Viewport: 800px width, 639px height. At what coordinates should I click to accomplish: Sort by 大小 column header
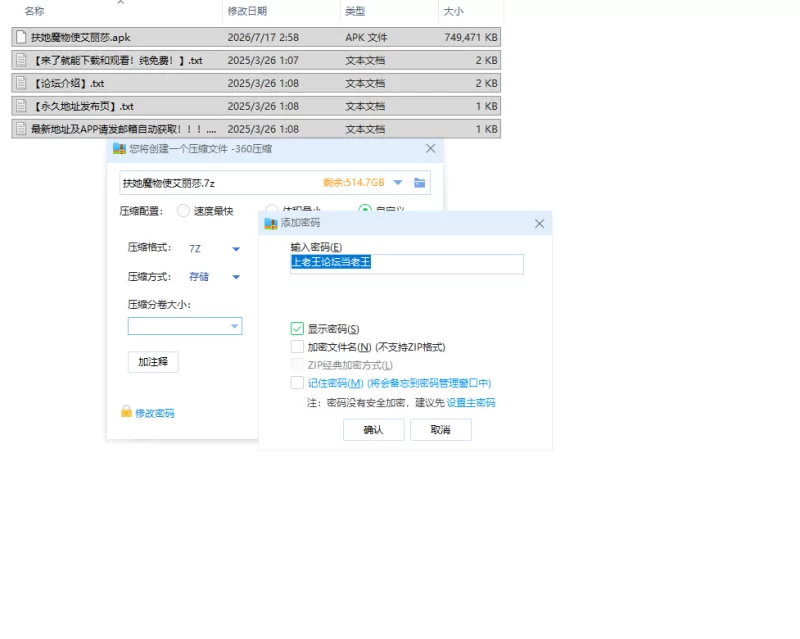click(454, 11)
